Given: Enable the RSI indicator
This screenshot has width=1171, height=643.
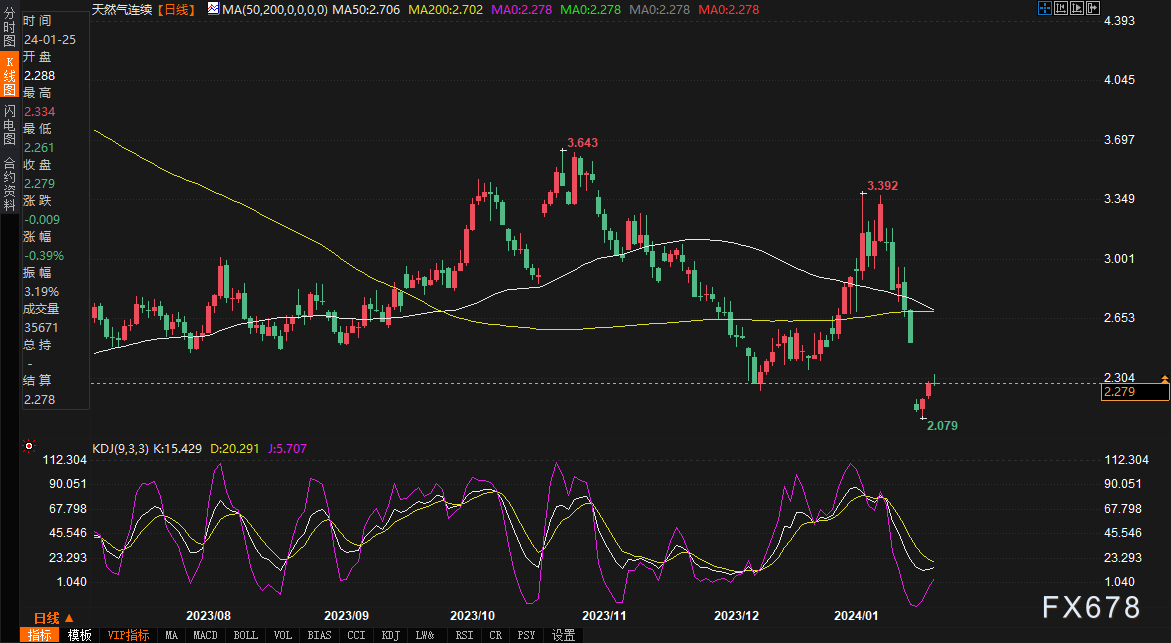Looking at the screenshot, I should tap(464, 635).
